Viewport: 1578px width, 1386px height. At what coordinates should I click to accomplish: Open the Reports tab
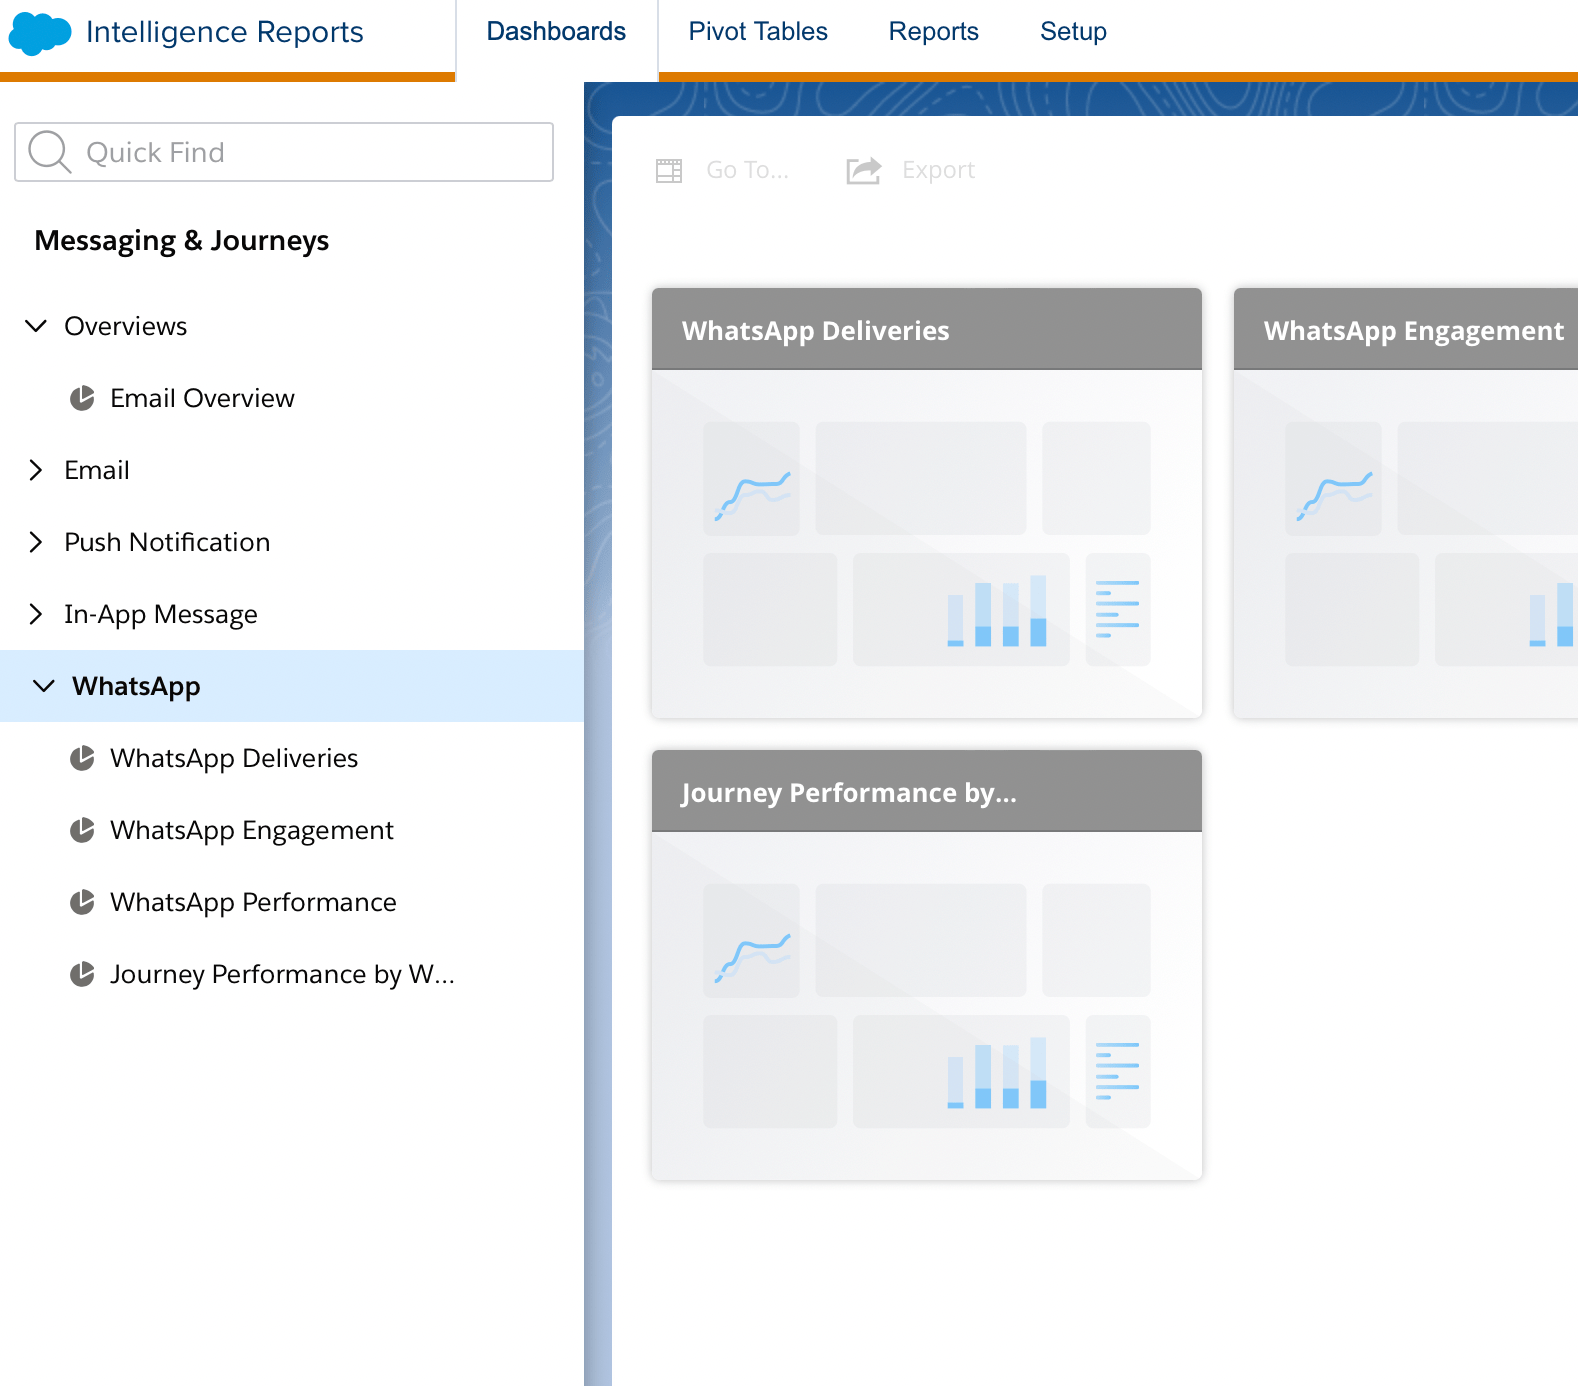(x=934, y=32)
